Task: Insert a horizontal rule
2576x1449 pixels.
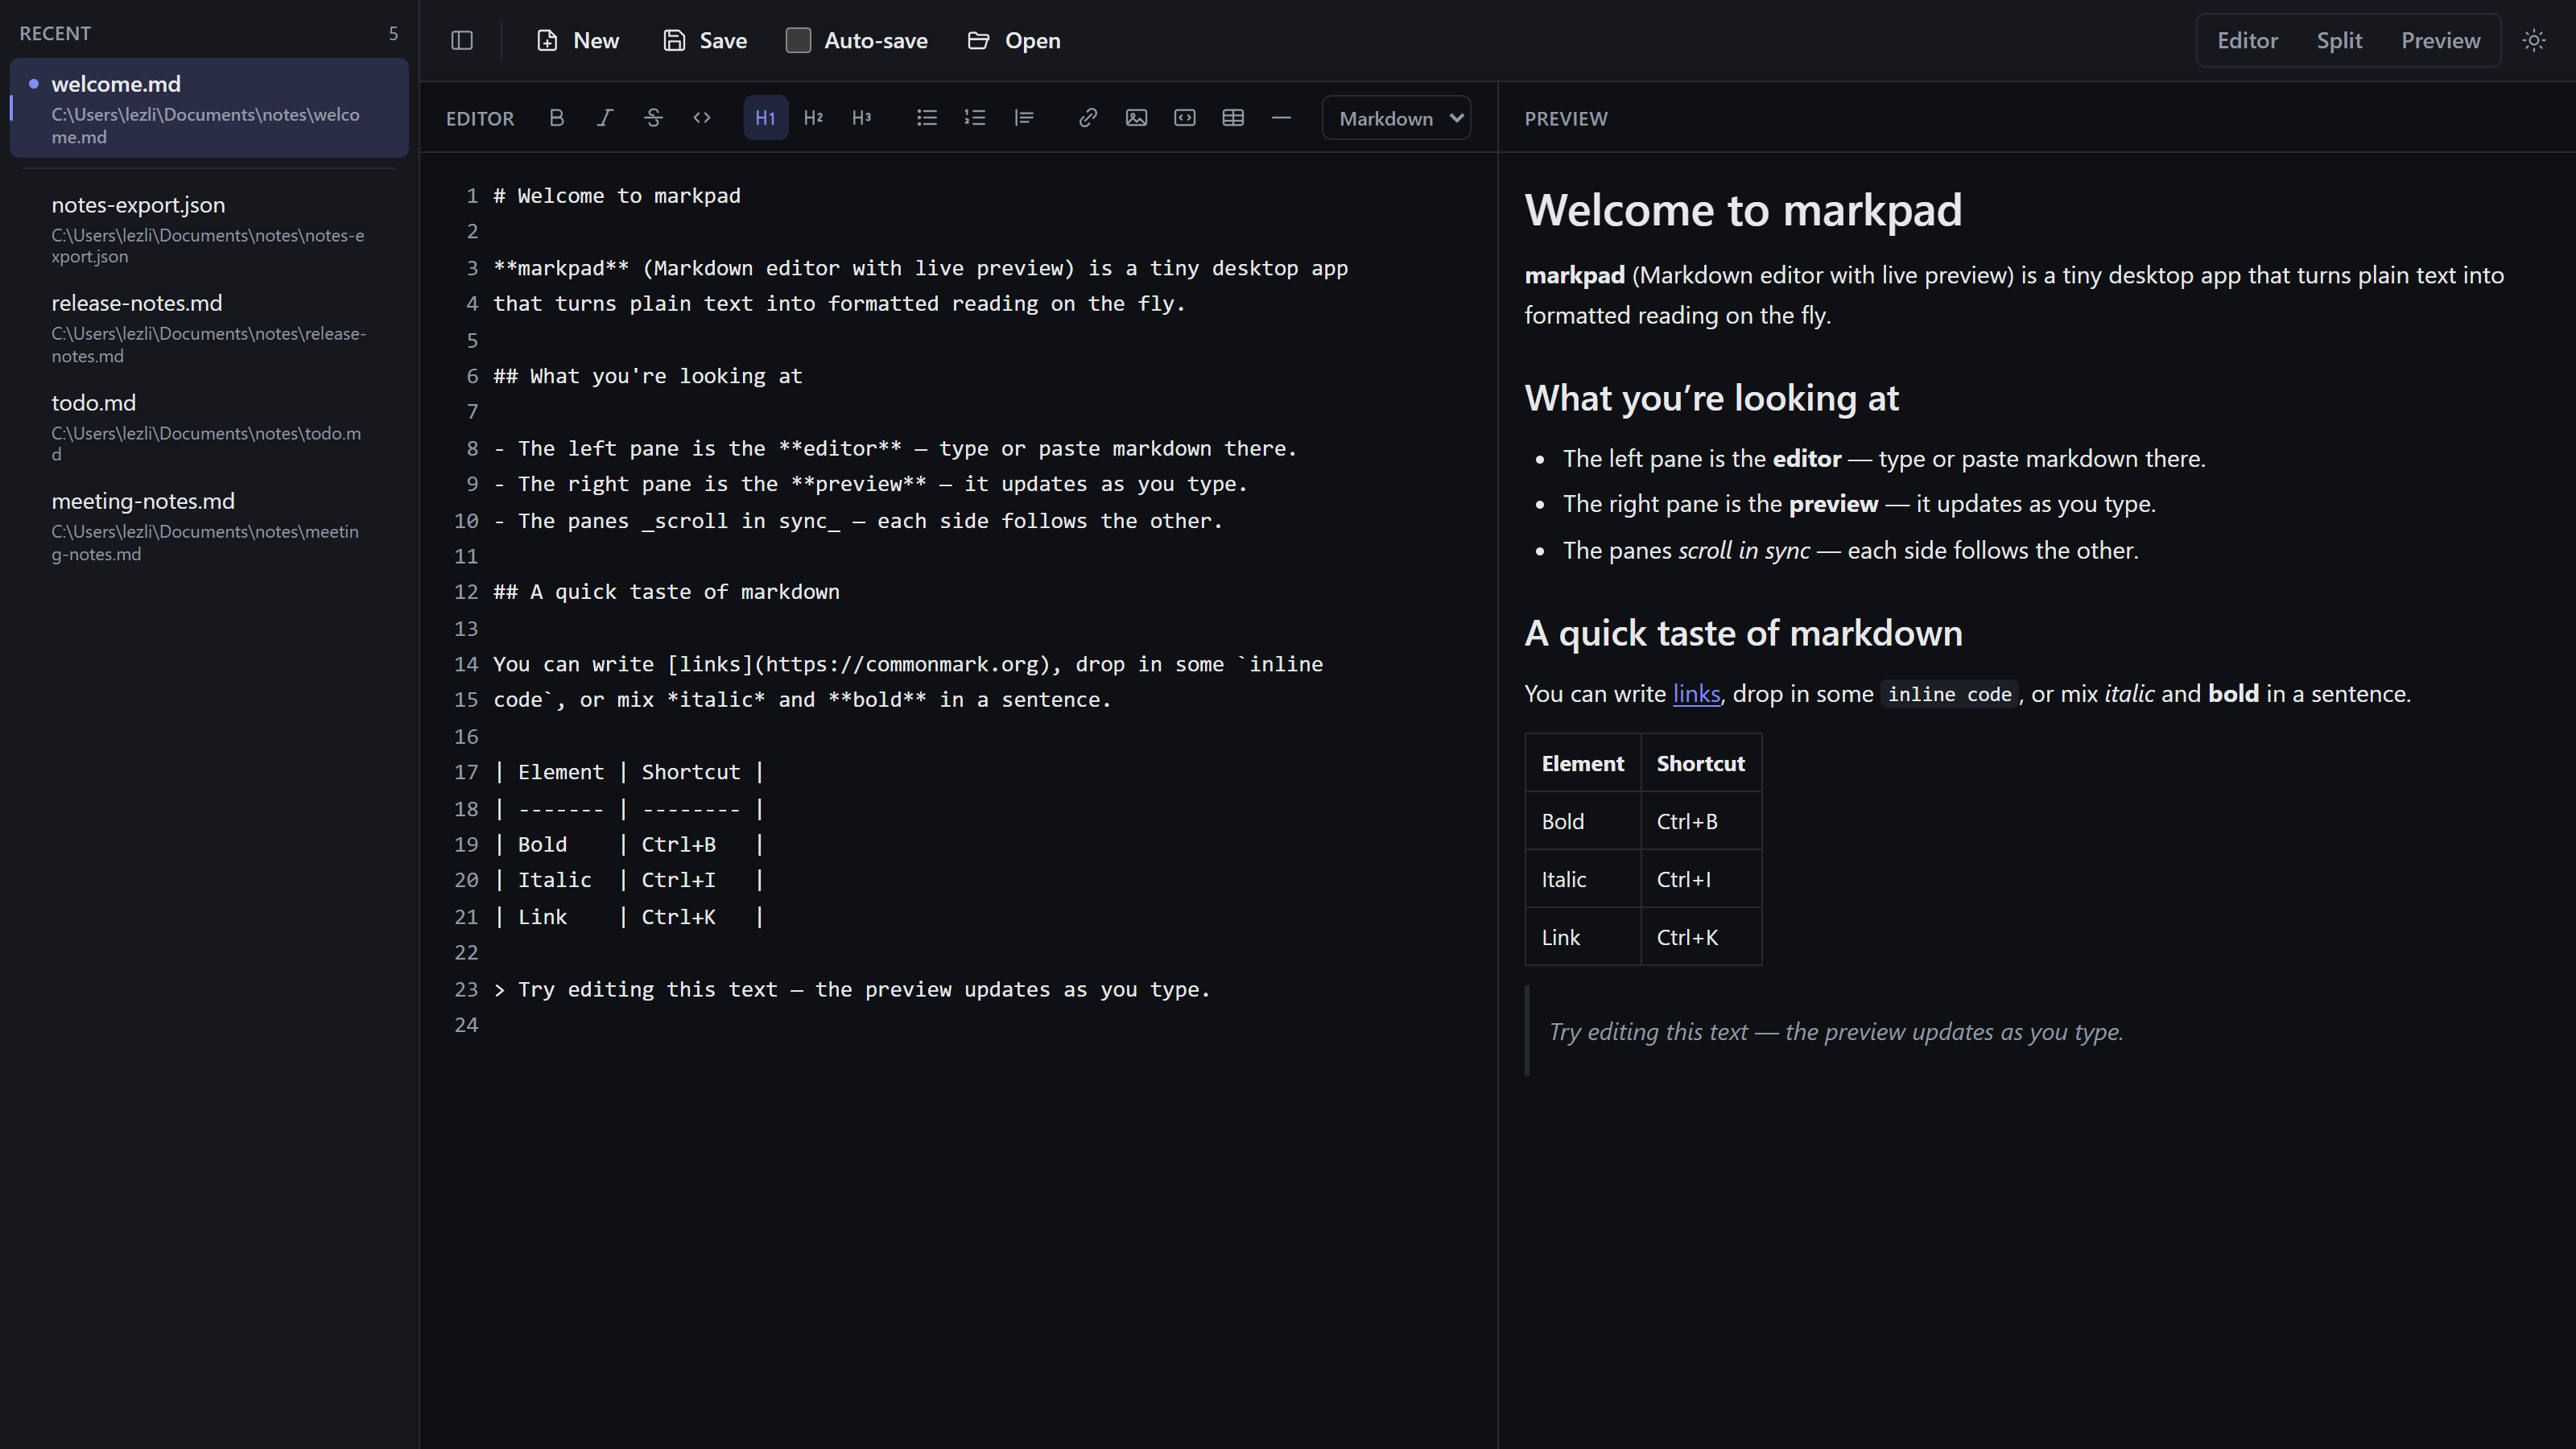Action: click(1281, 118)
